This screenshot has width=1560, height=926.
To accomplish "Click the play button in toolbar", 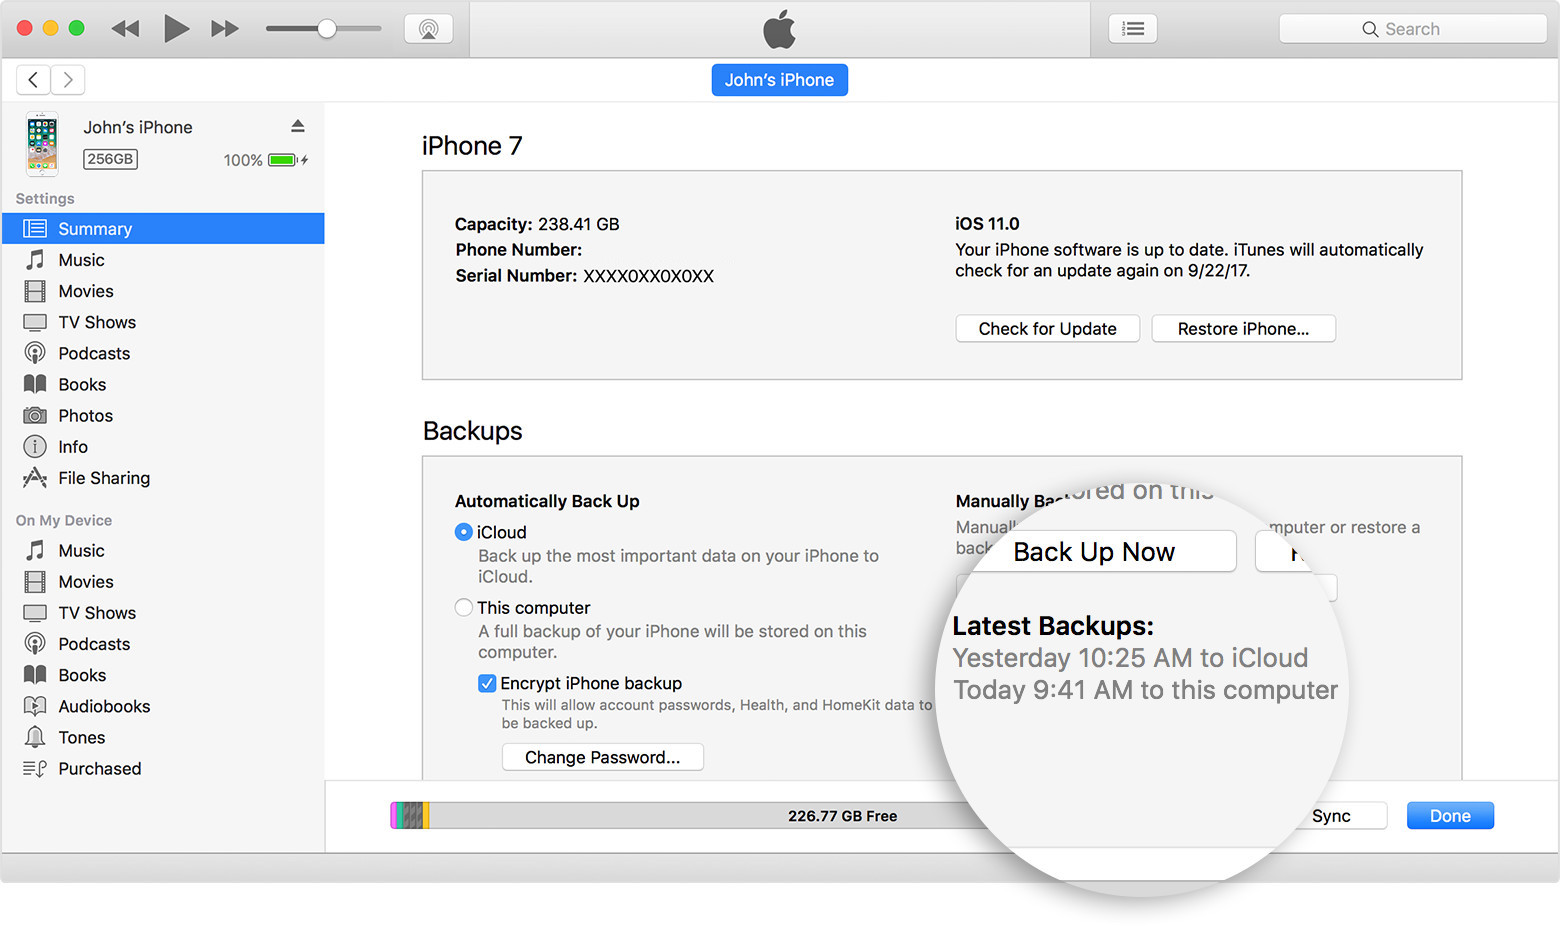I will pos(176,29).
